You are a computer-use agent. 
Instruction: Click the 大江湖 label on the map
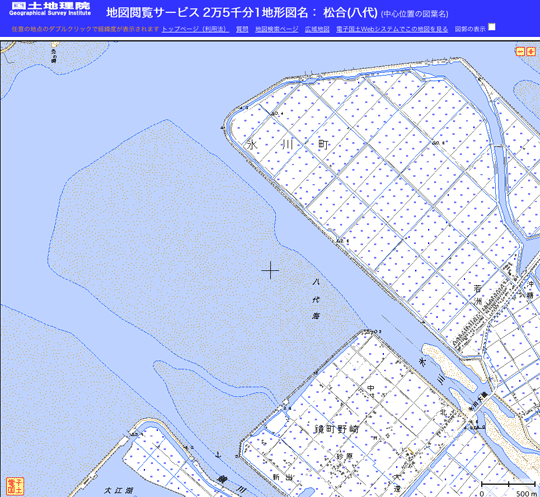tap(118, 490)
